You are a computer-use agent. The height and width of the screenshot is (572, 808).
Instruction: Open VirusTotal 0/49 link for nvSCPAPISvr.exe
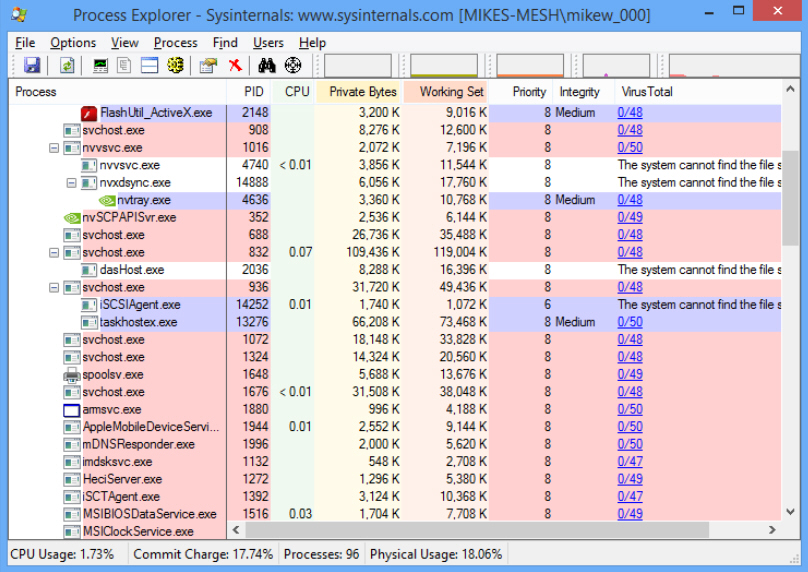[630, 217]
